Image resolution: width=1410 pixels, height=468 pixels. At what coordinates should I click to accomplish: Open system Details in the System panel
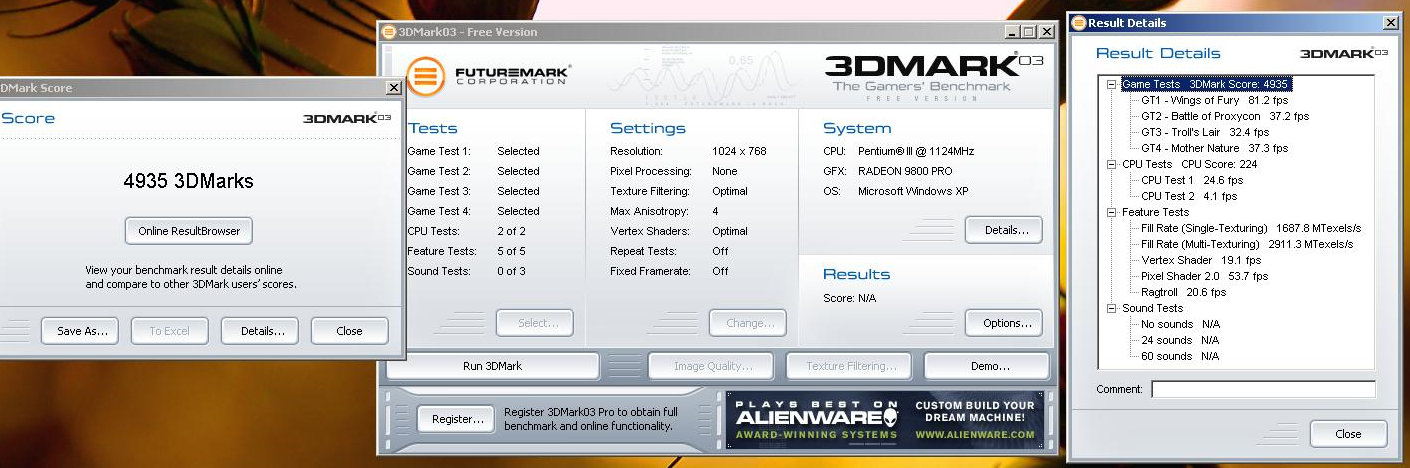click(x=1003, y=230)
